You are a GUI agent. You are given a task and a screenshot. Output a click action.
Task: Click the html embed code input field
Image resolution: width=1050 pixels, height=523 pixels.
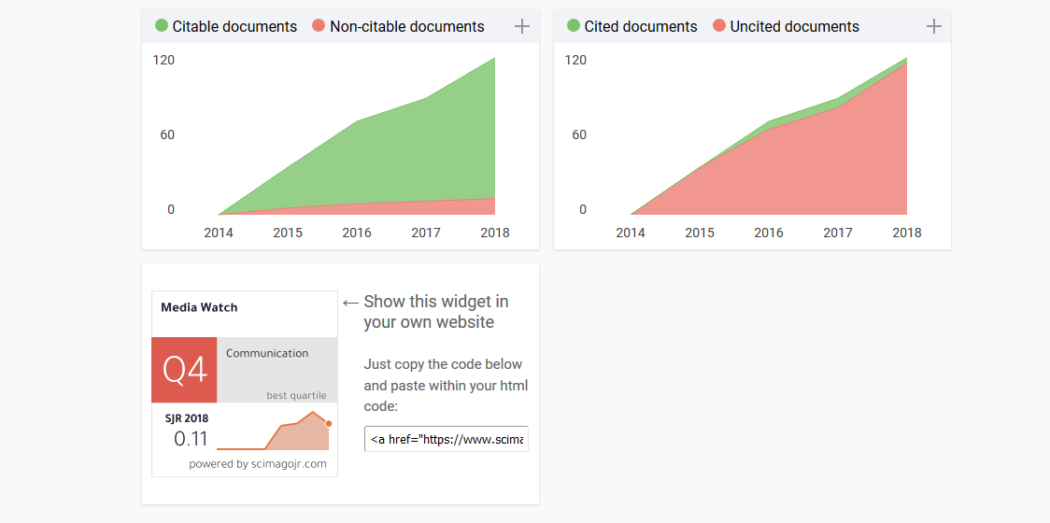(446, 439)
